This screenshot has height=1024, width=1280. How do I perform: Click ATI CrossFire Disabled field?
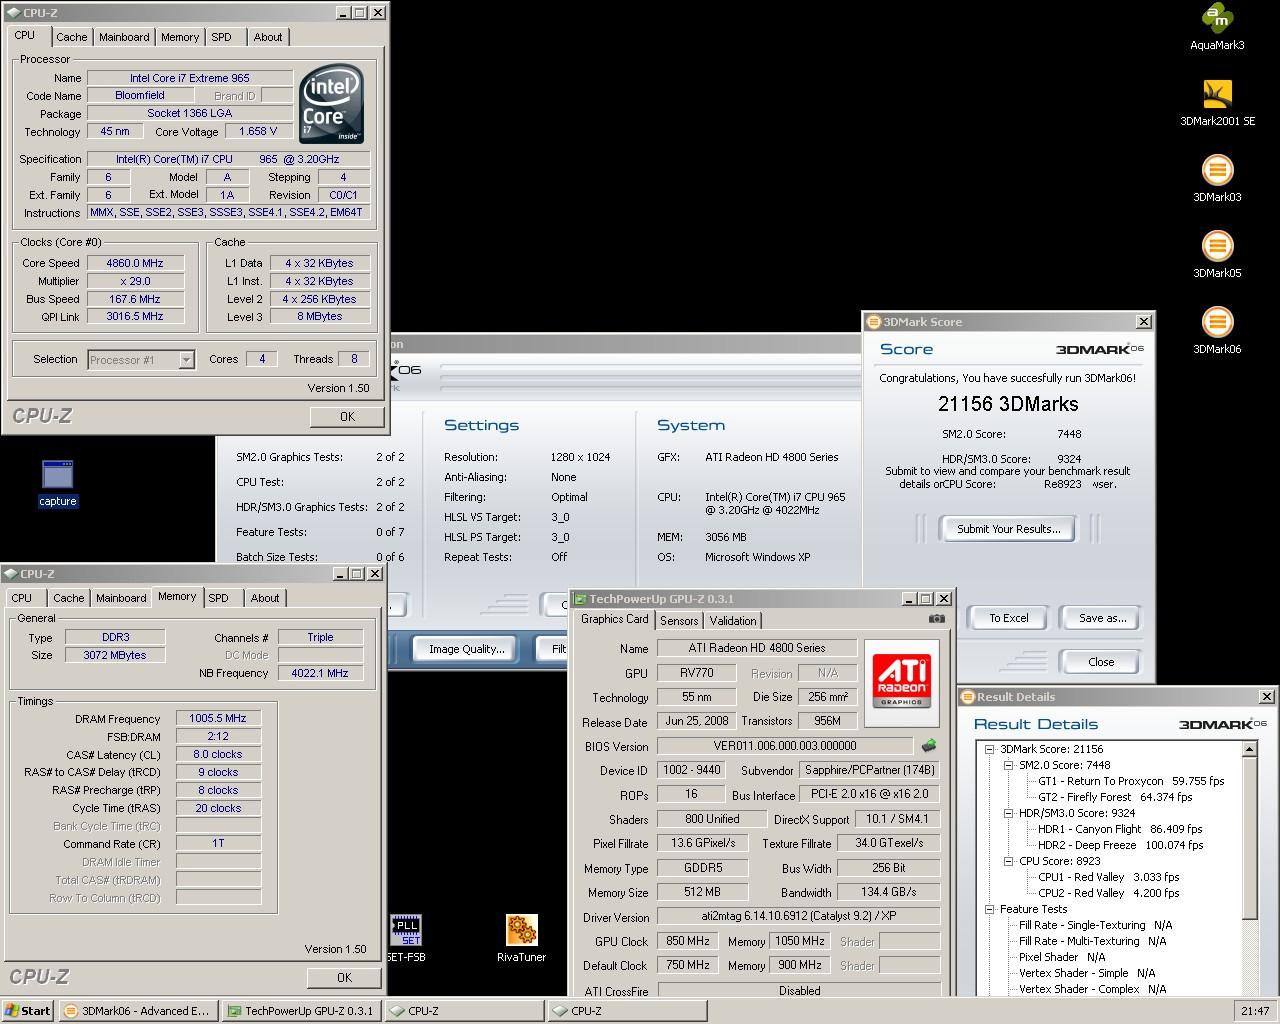pos(799,991)
